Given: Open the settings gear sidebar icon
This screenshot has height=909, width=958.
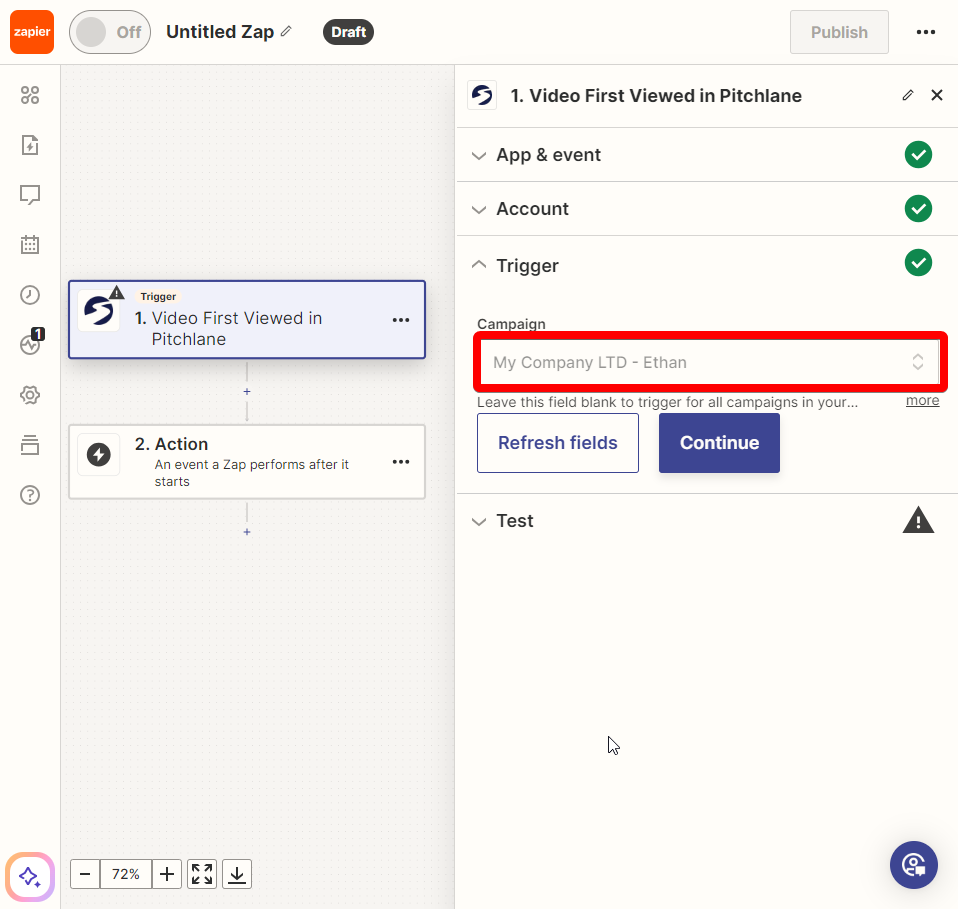Looking at the screenshot, I should (30, 395).
